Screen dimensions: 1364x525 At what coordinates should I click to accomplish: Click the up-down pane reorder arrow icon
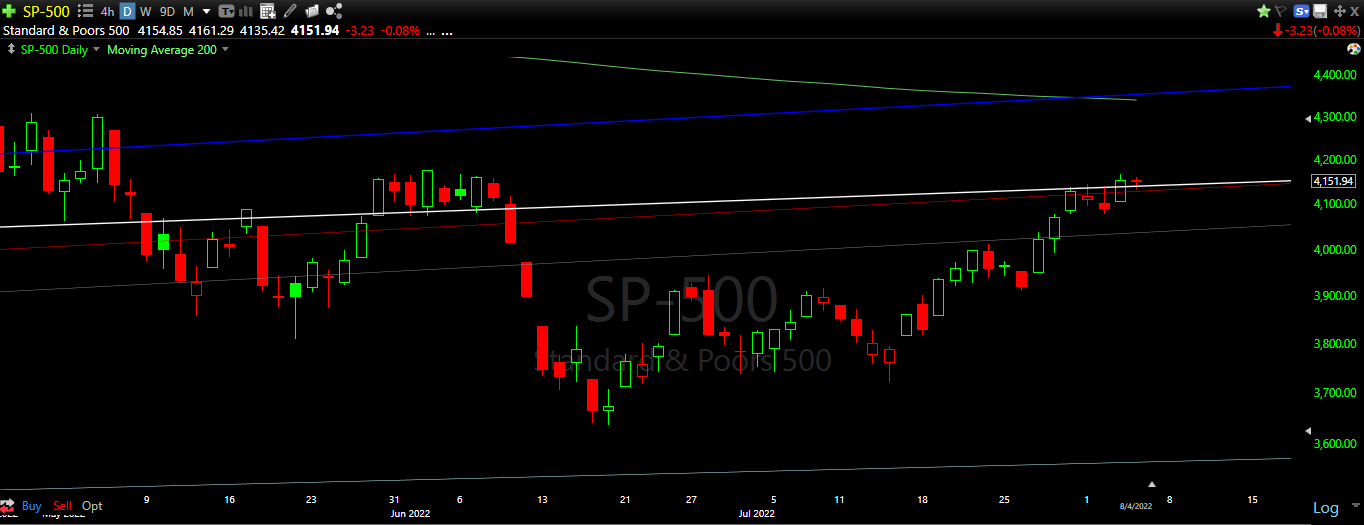pyautogui.click(x=11, y=49)
